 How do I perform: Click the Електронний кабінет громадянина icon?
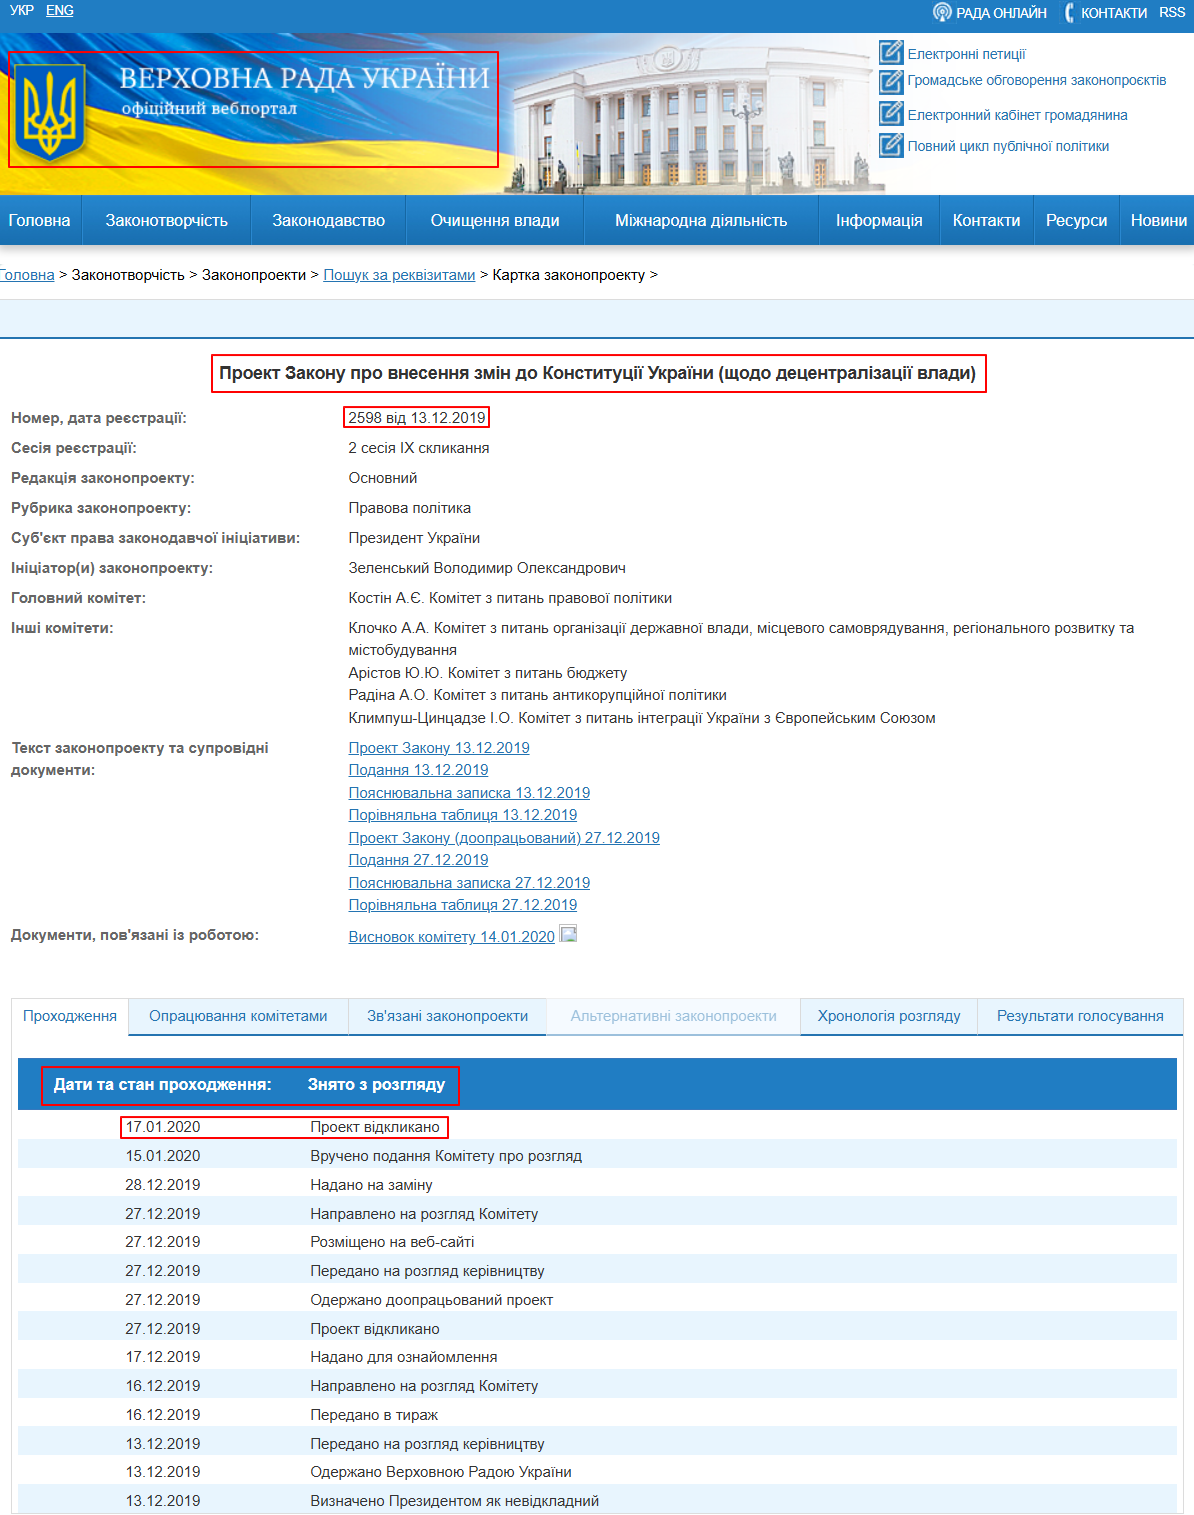click(x=891, y=114)
